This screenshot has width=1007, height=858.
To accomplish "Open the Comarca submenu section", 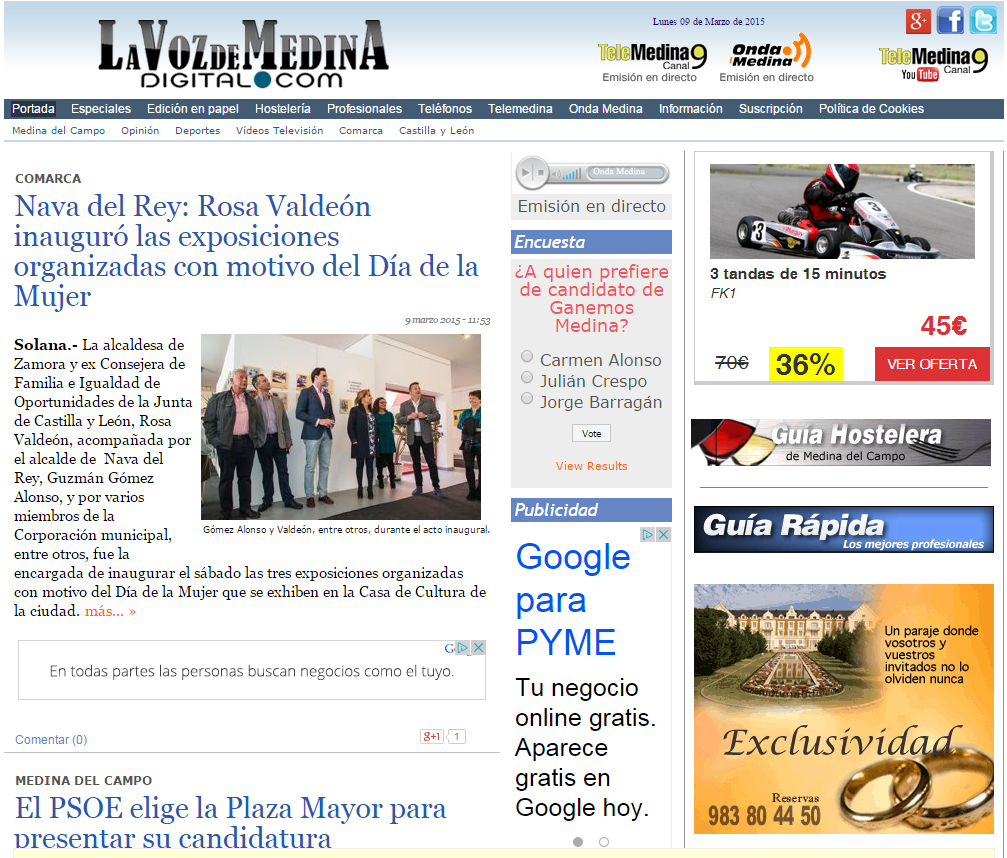I will point(361,130).
